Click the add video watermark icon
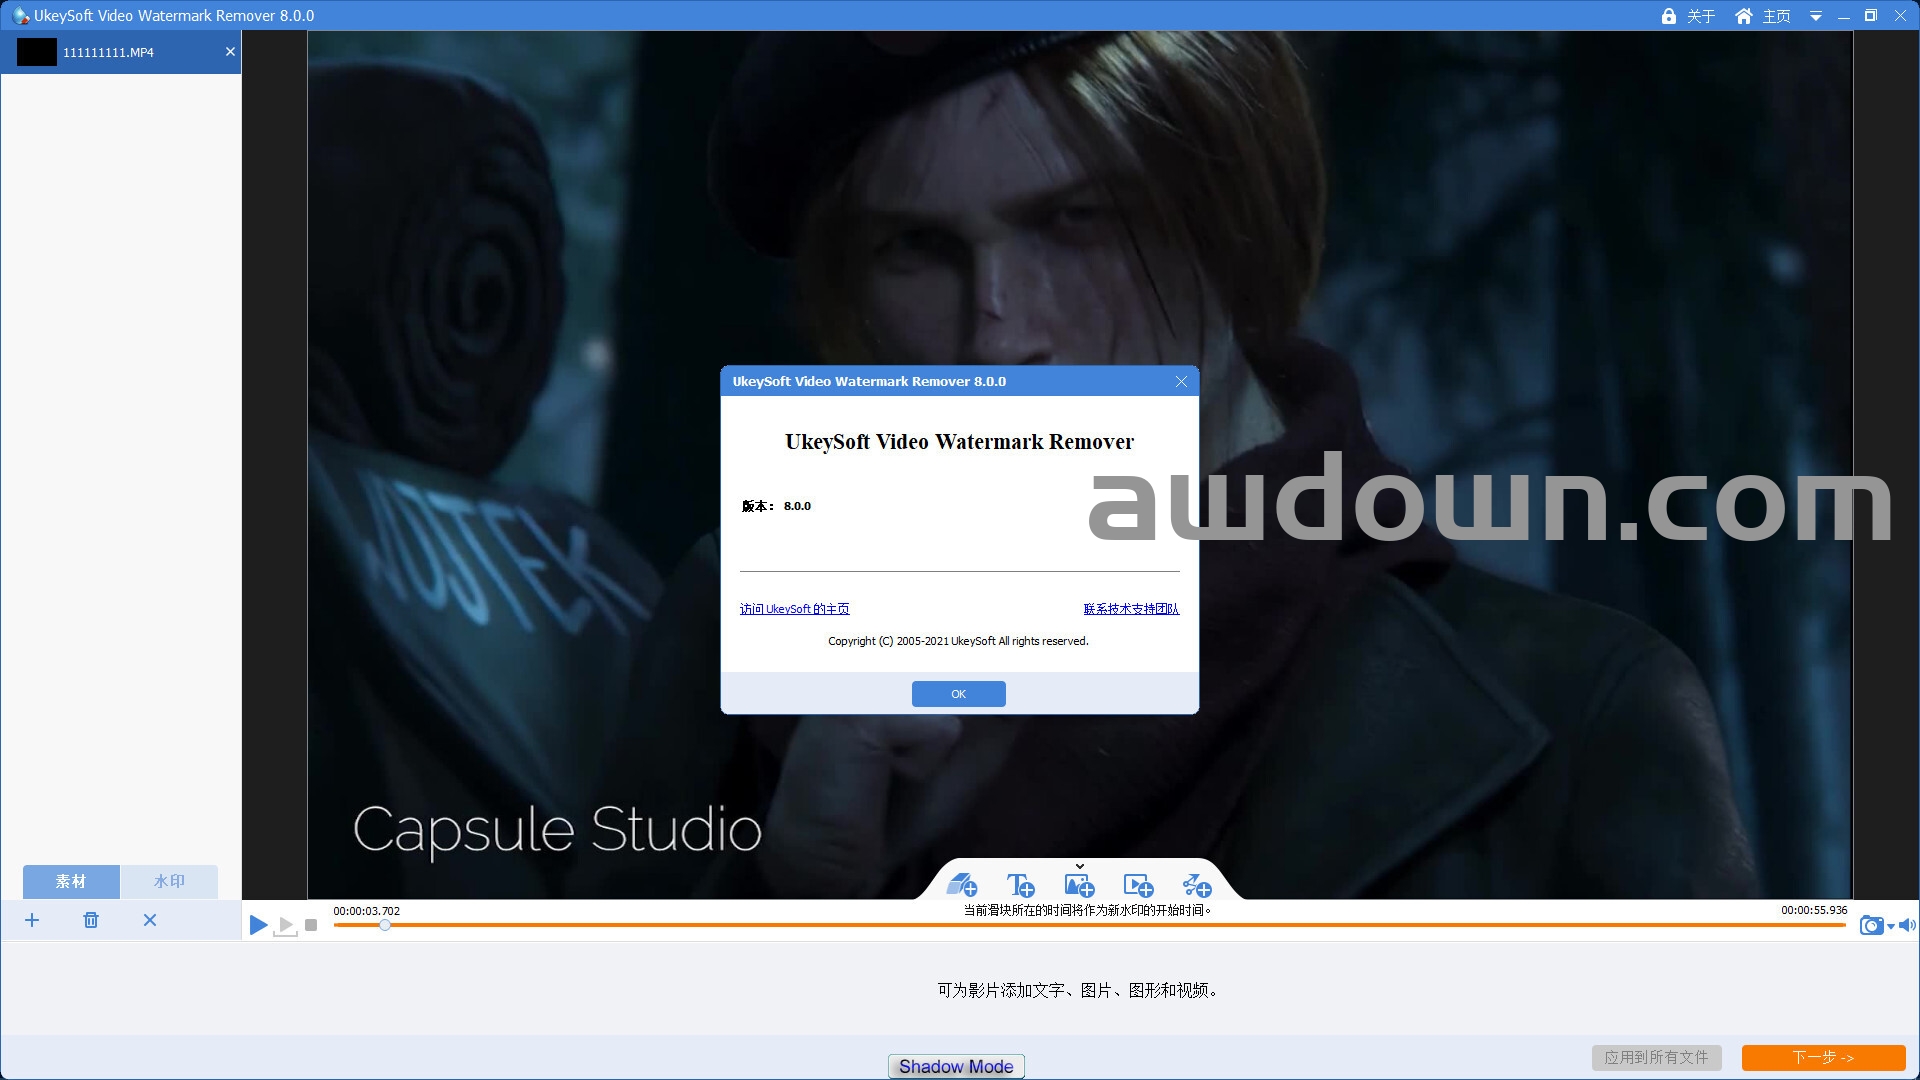The width and height of the screenshot is (1920, 1080). point(1138,885)
